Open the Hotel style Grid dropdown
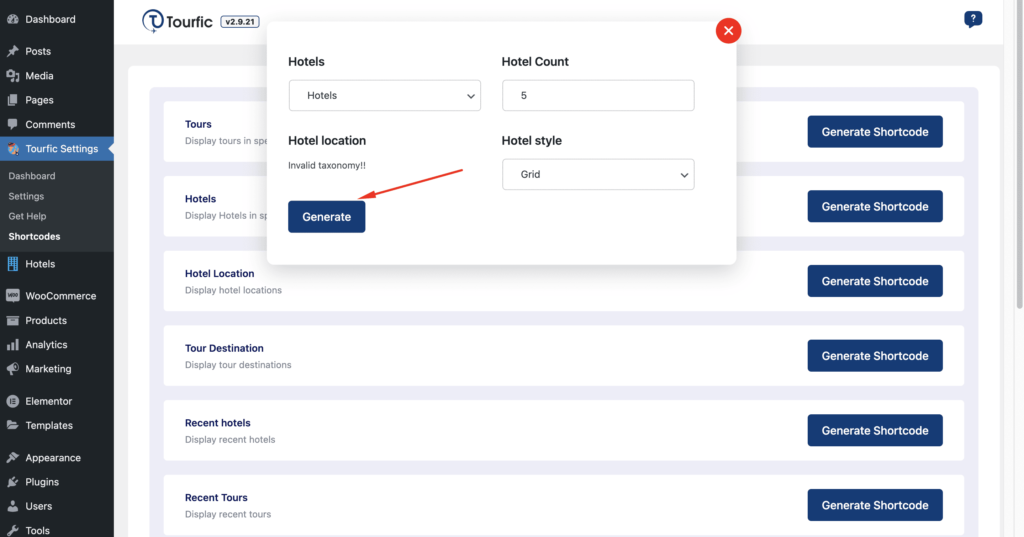The height and width of the screenshot is (537, 1024). pyautogui.click(x=598, y=174)
